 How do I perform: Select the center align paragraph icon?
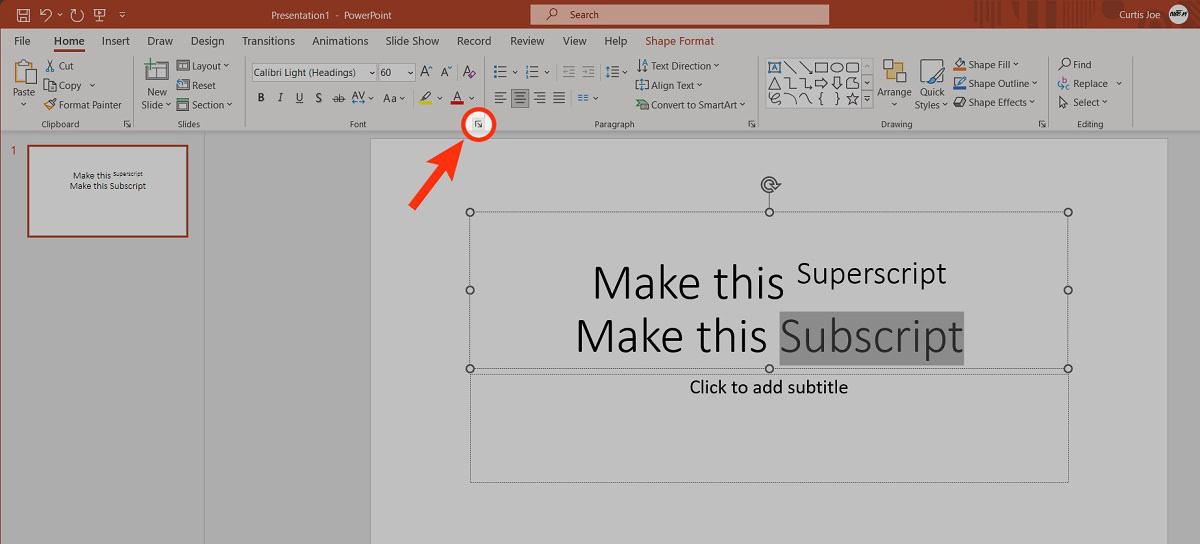coord(520,98)
